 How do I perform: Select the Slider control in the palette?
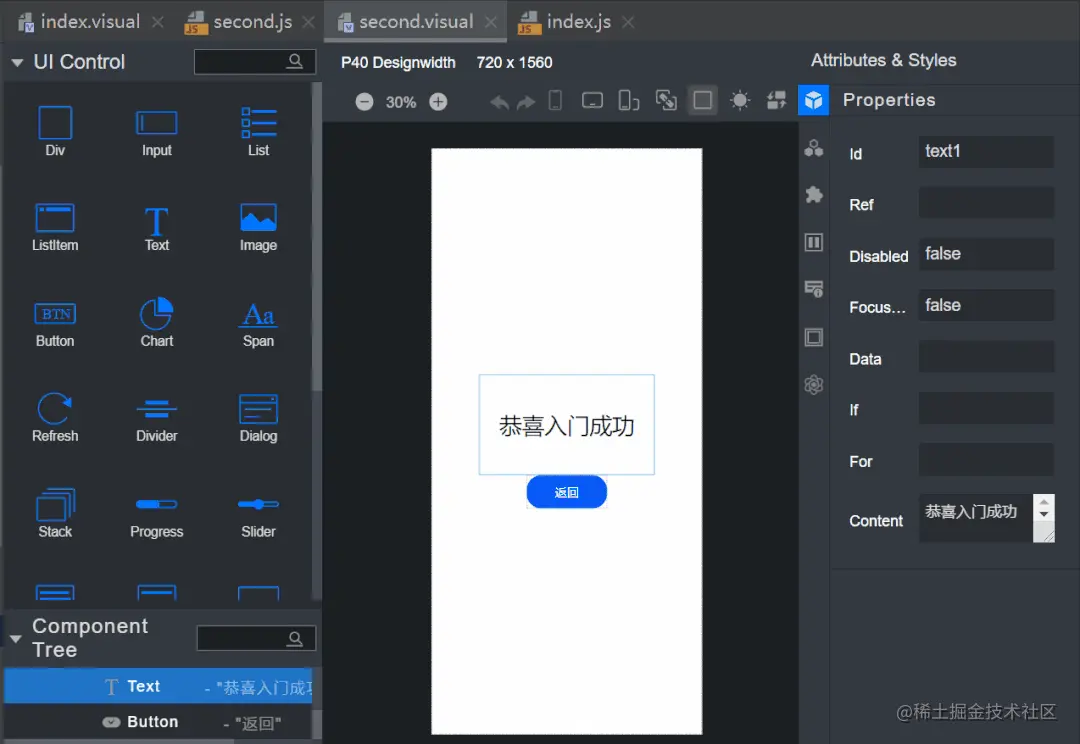[x=257, y=514]
